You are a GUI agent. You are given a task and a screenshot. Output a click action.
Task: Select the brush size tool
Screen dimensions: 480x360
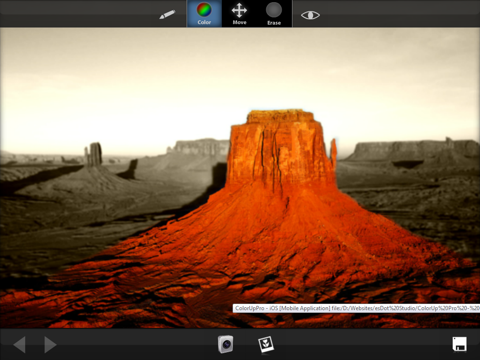coord(167,15)
